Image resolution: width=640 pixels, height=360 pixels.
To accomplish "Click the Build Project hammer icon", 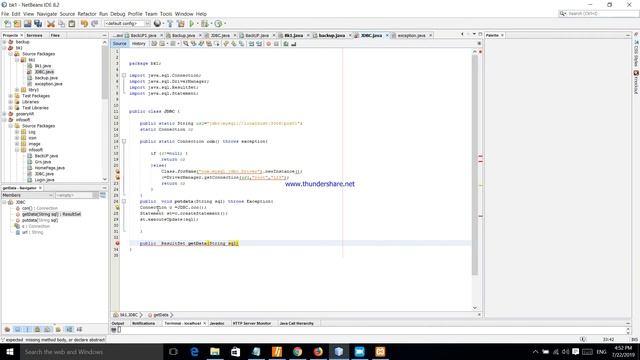I will point(170,24).
